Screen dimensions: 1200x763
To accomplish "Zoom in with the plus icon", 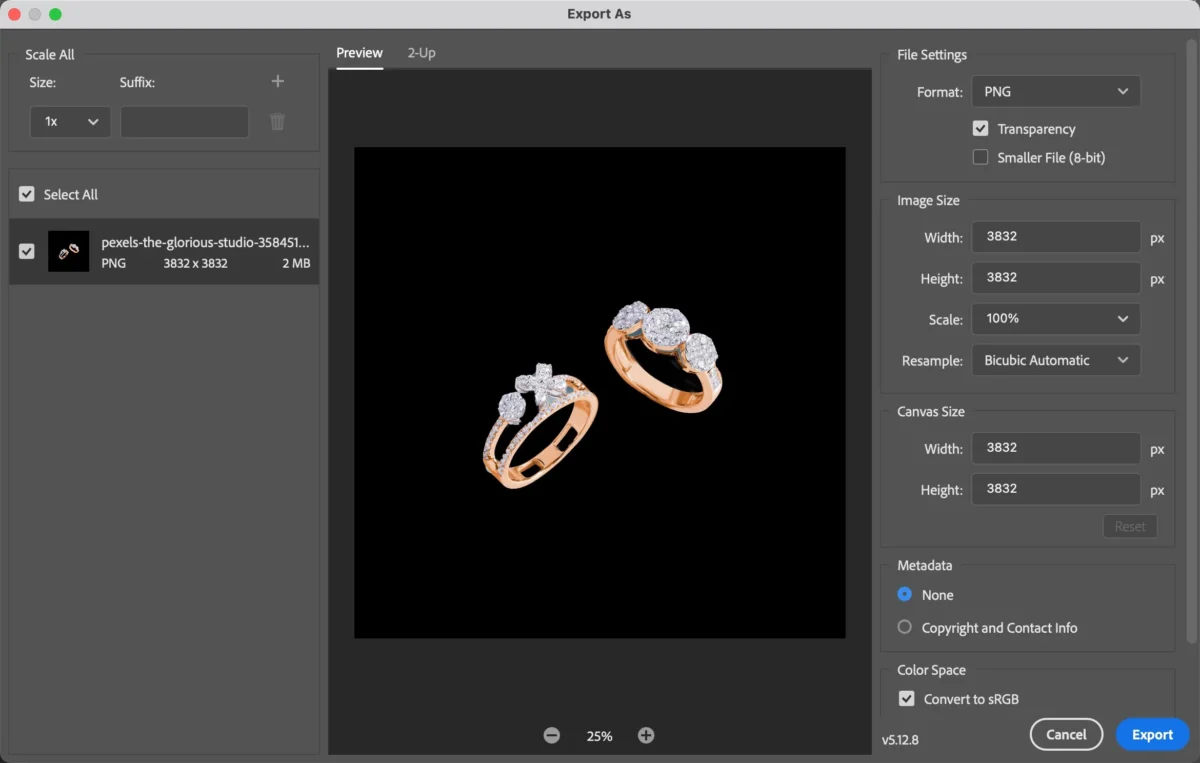I will 646,735.
